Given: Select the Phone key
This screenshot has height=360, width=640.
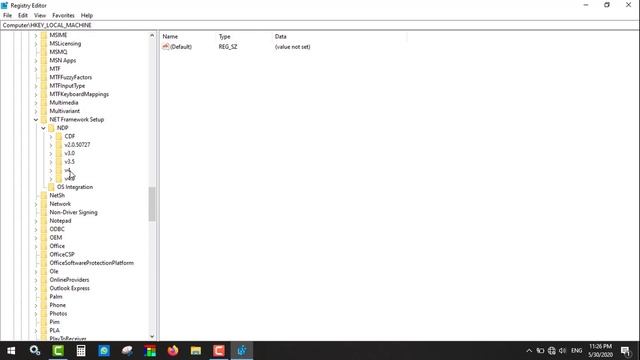Looking at the screenshot, I should (58, 305).
